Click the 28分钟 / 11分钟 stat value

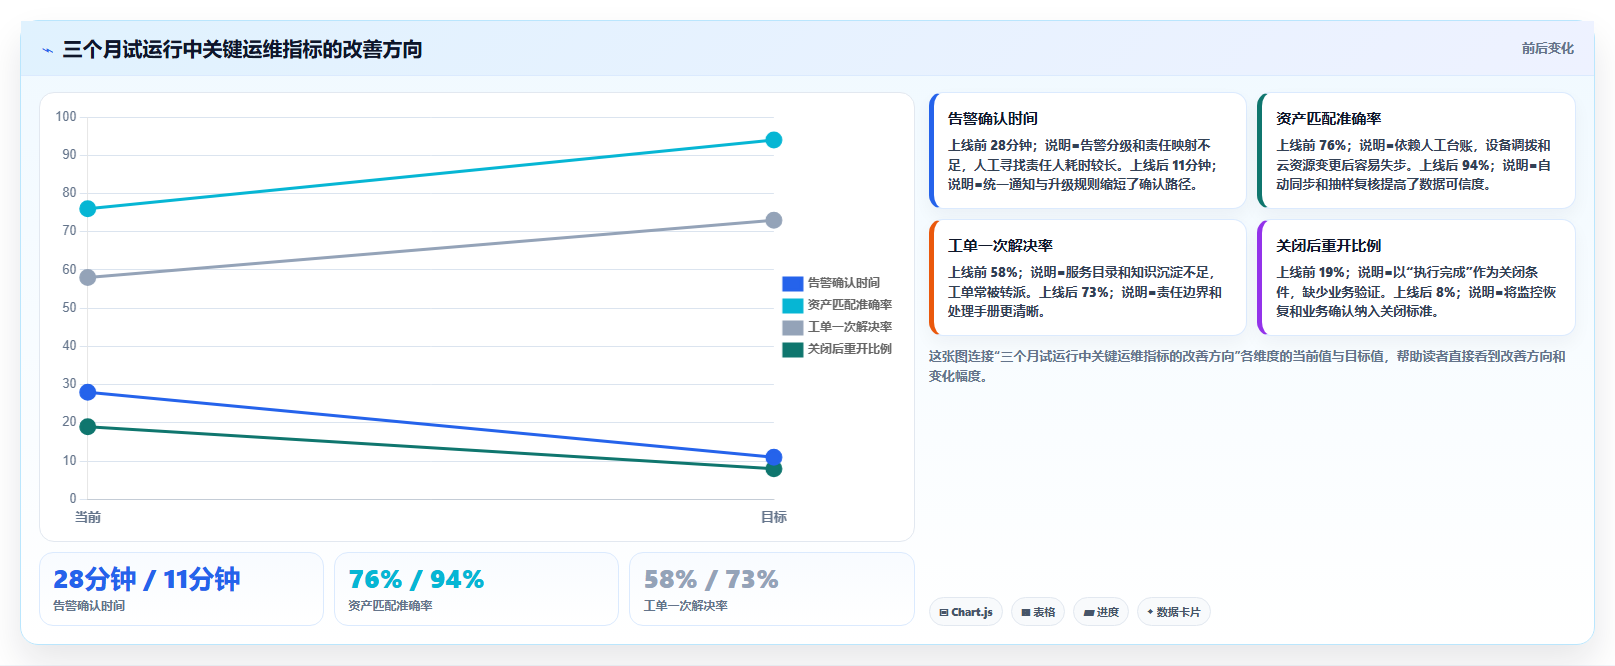[147, 580]
